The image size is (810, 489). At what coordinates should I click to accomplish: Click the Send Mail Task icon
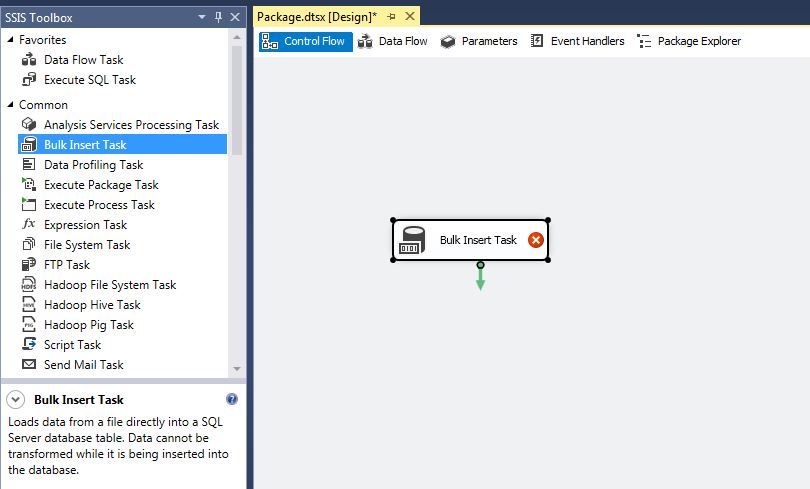point(29,365)
